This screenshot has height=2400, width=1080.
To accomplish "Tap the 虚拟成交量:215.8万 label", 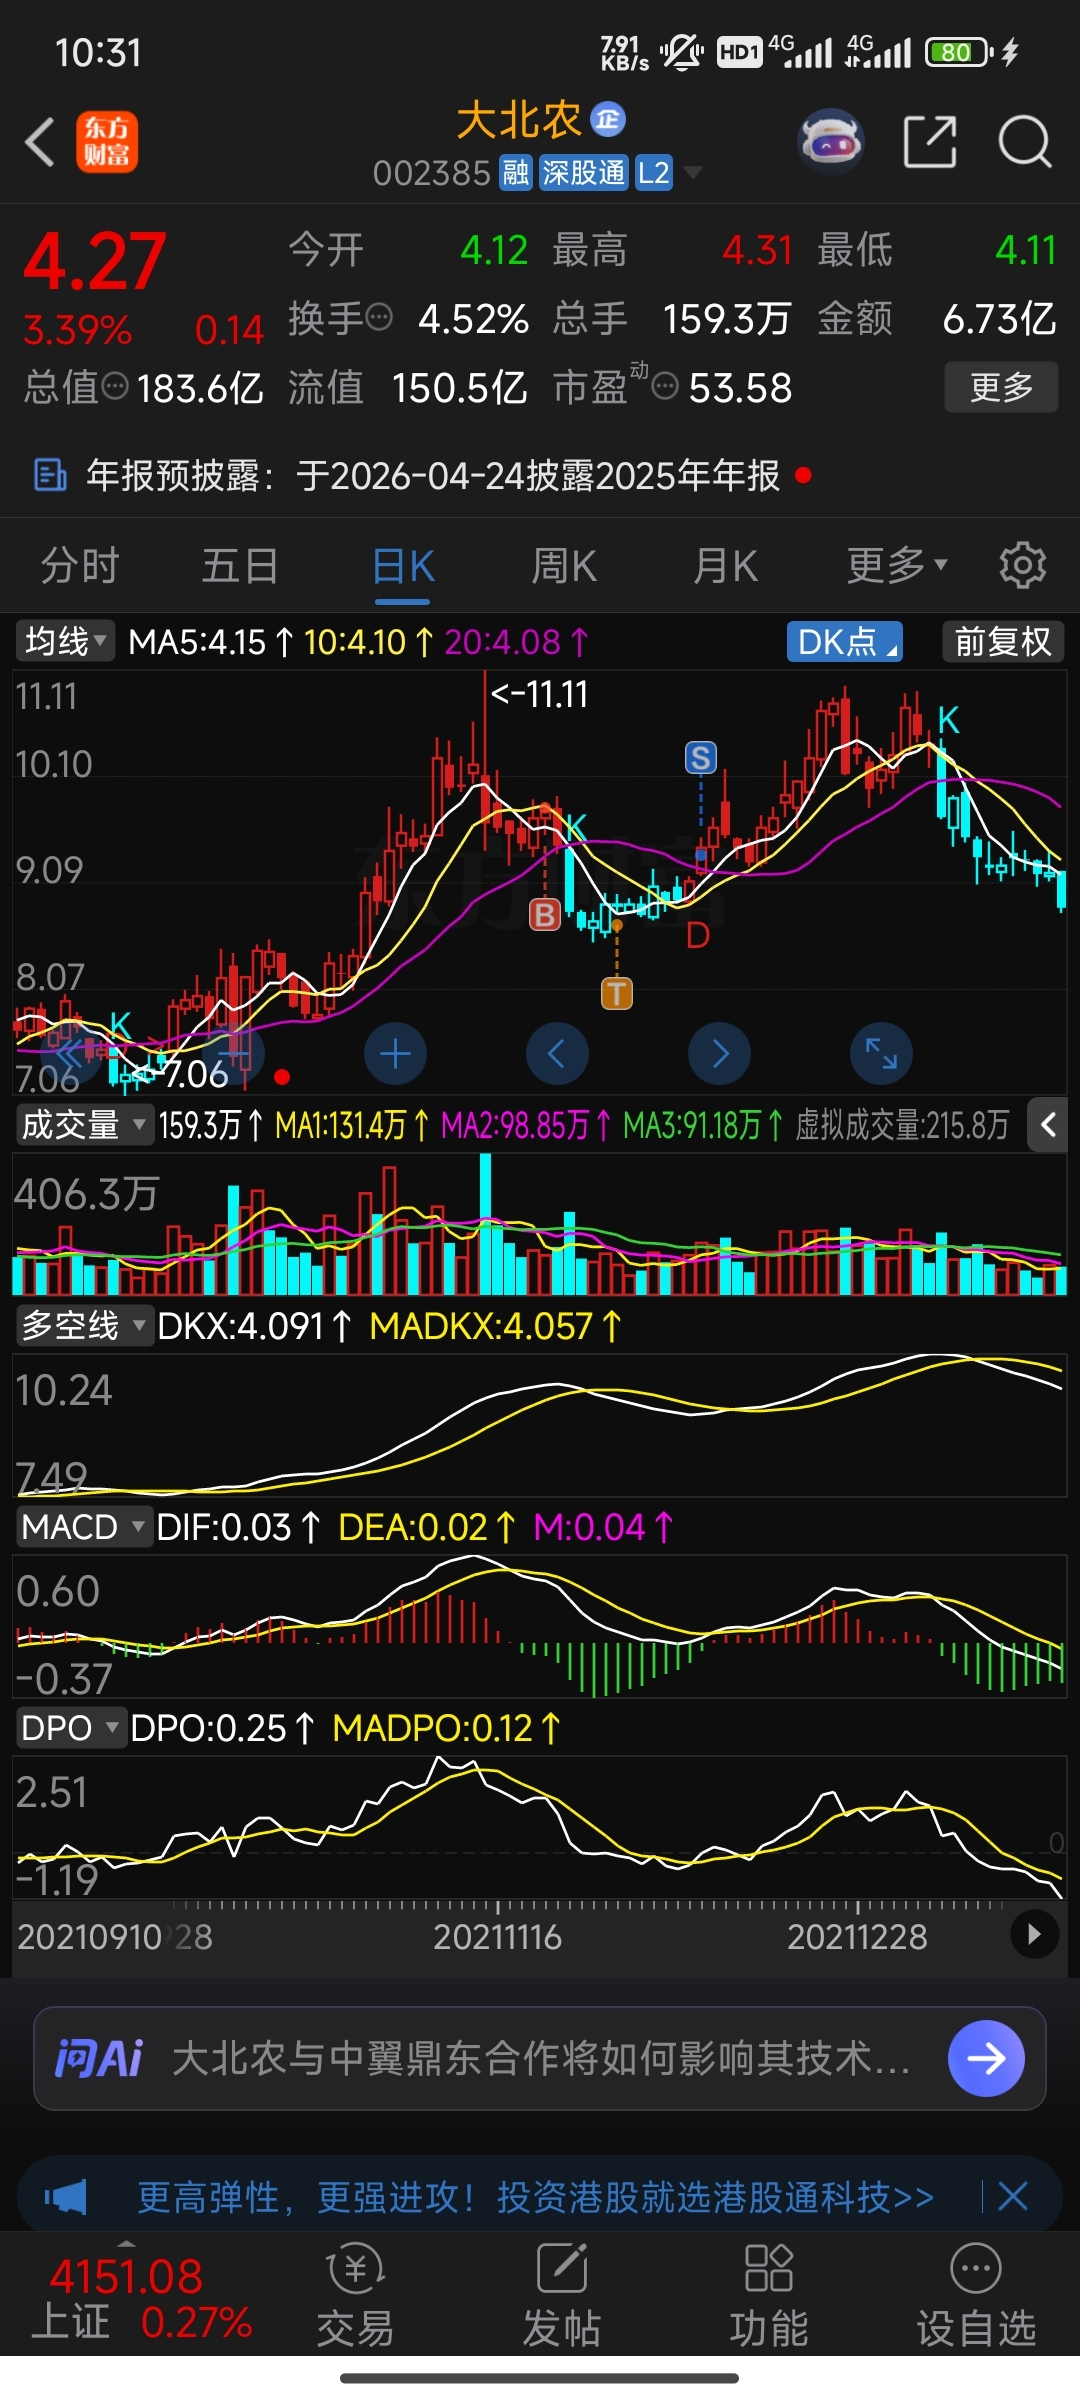I will 901,1126.
